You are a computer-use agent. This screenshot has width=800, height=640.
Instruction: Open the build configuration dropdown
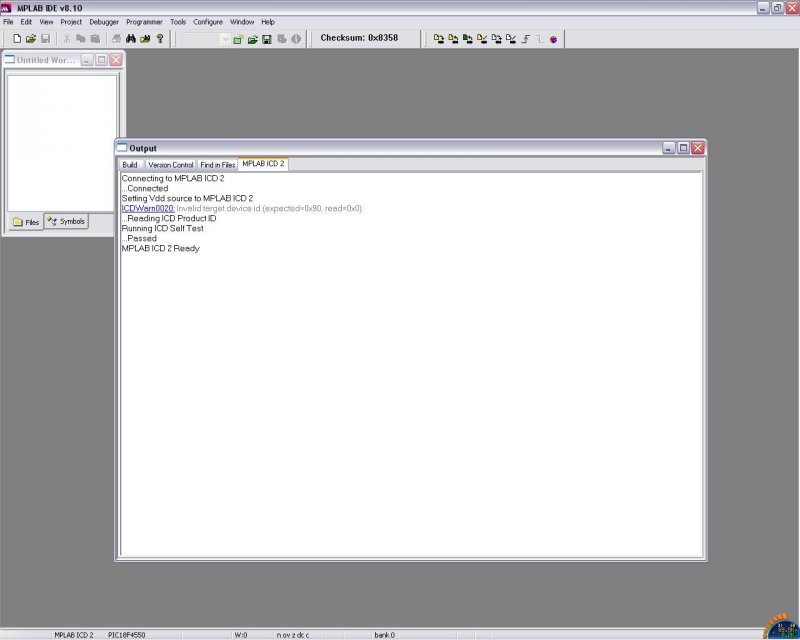pyautogui.click(x=225, y=39)
